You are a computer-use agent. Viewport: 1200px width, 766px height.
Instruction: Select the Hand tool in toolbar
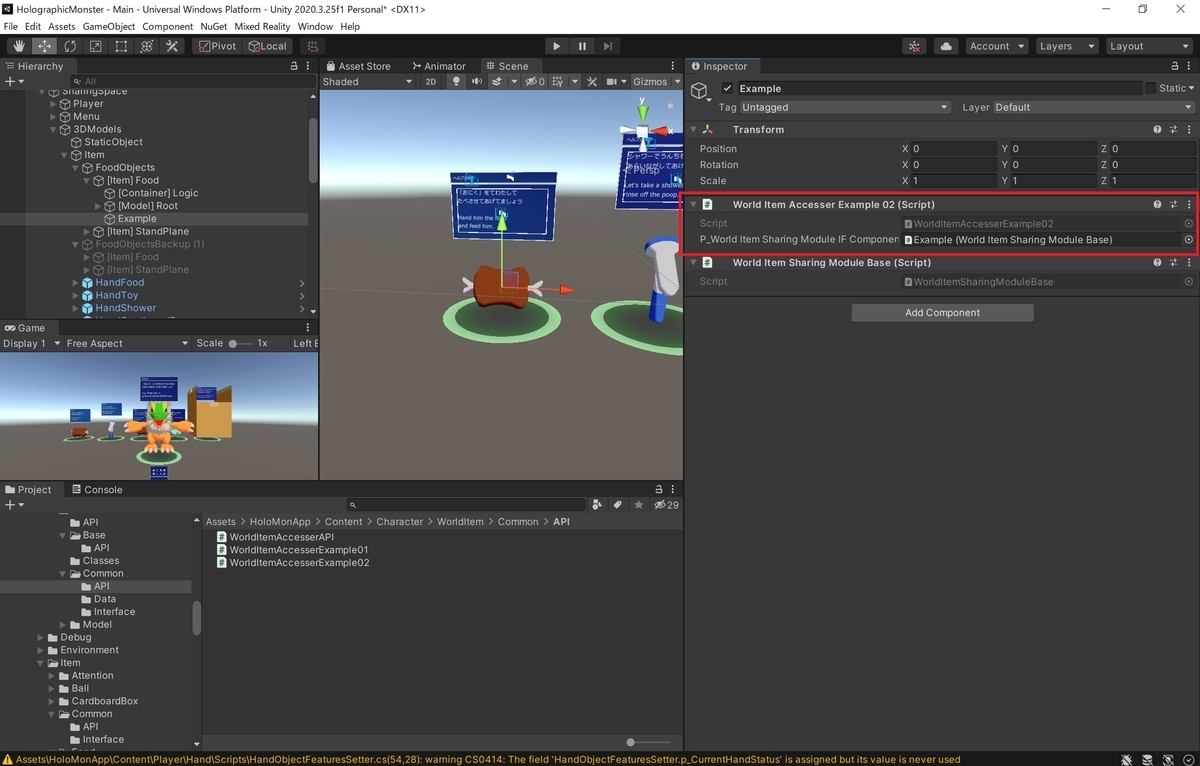pos(20,46)
